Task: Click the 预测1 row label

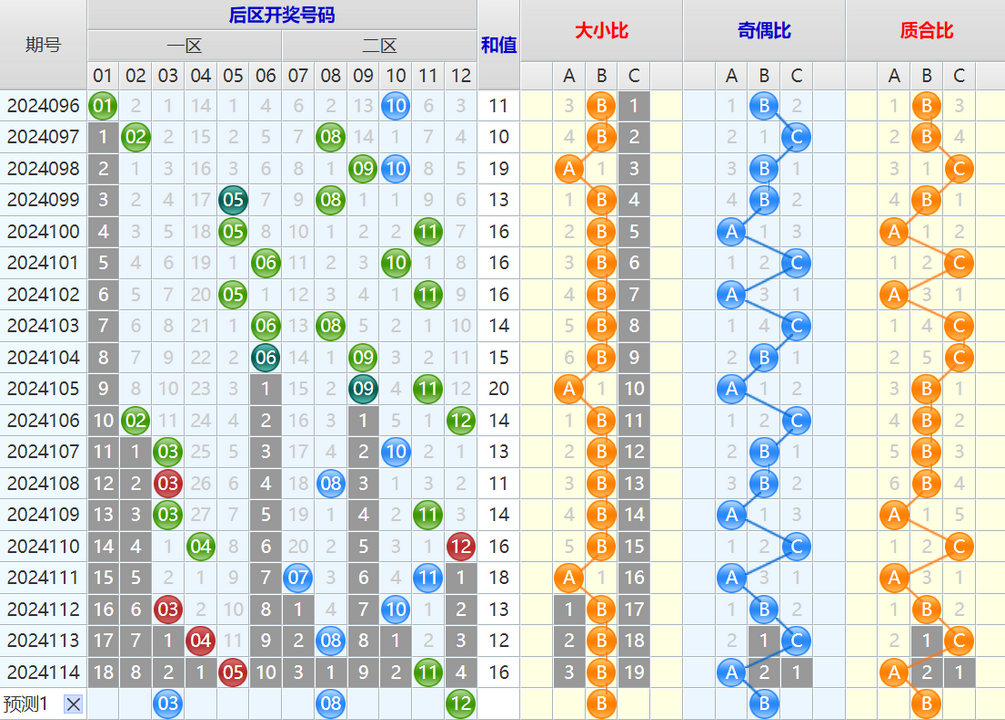Action: 25,704
